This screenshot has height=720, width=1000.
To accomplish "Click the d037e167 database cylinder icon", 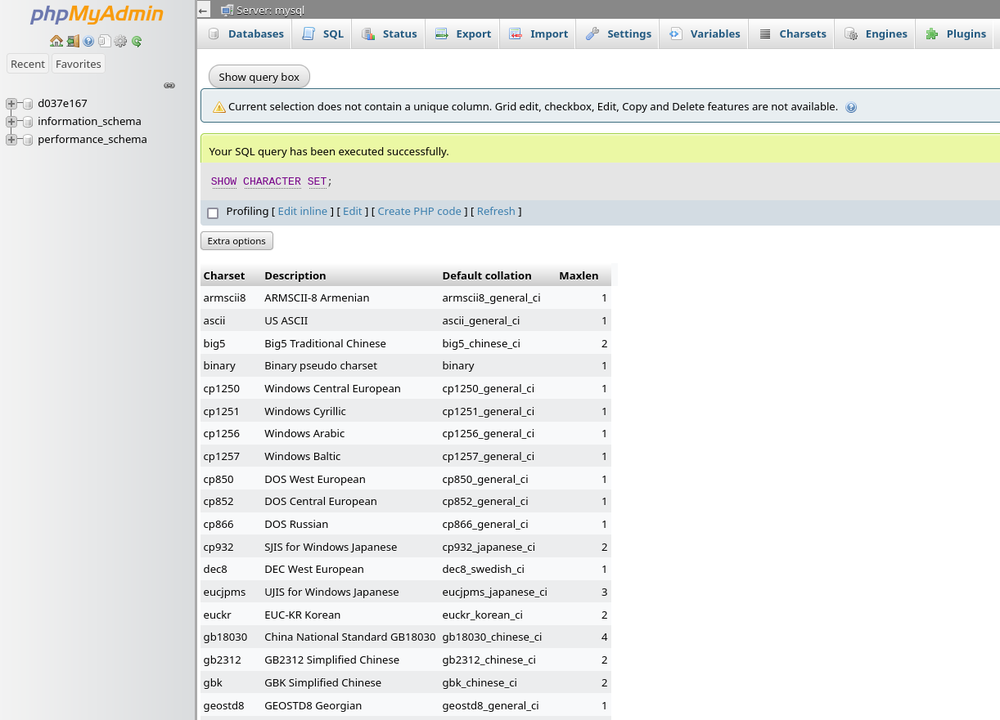I will [27, 103].
